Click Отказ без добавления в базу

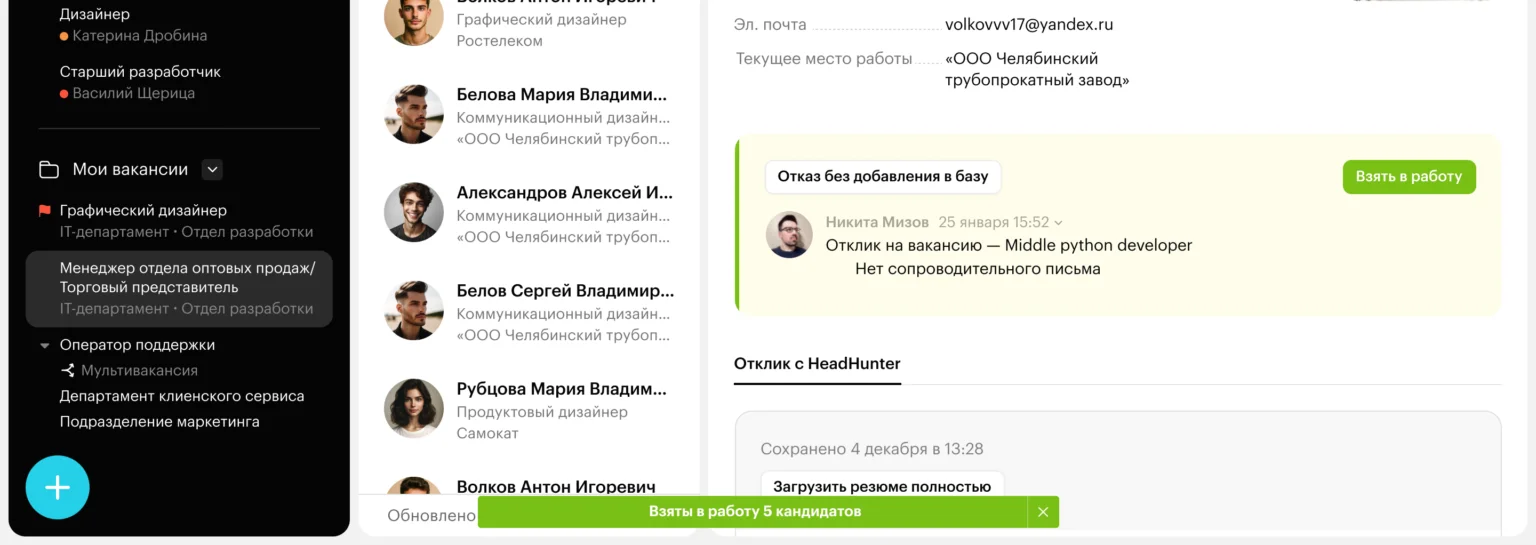(882, 177)
